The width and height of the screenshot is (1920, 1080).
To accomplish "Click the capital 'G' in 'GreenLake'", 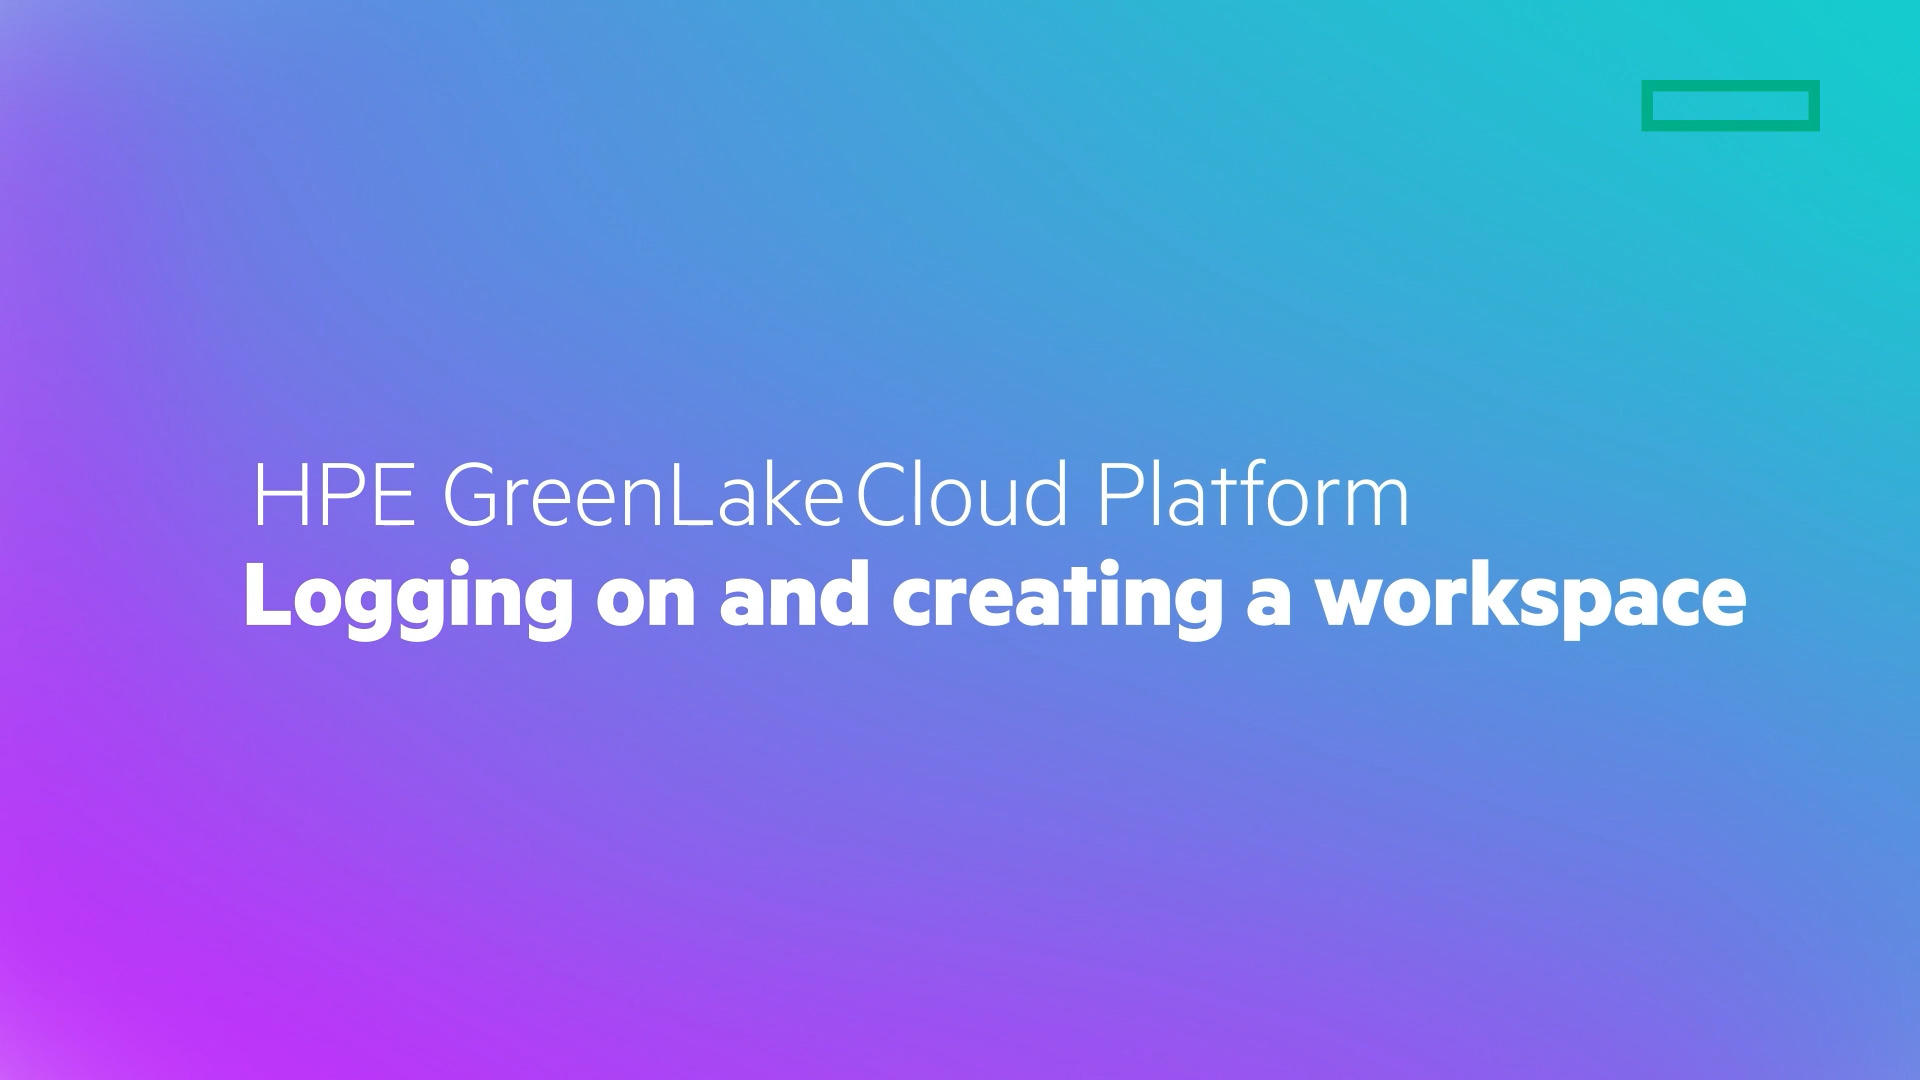I will pos(471,495).
